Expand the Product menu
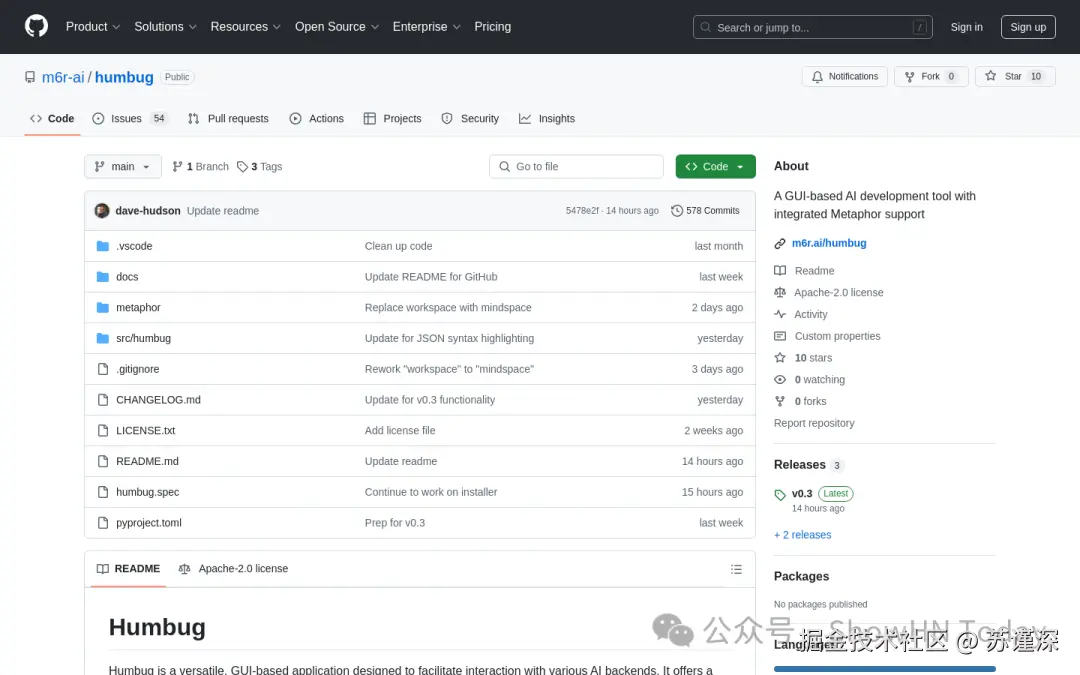Image resolution: width=1080 pixels, height=675 pixels. point(93,27)
